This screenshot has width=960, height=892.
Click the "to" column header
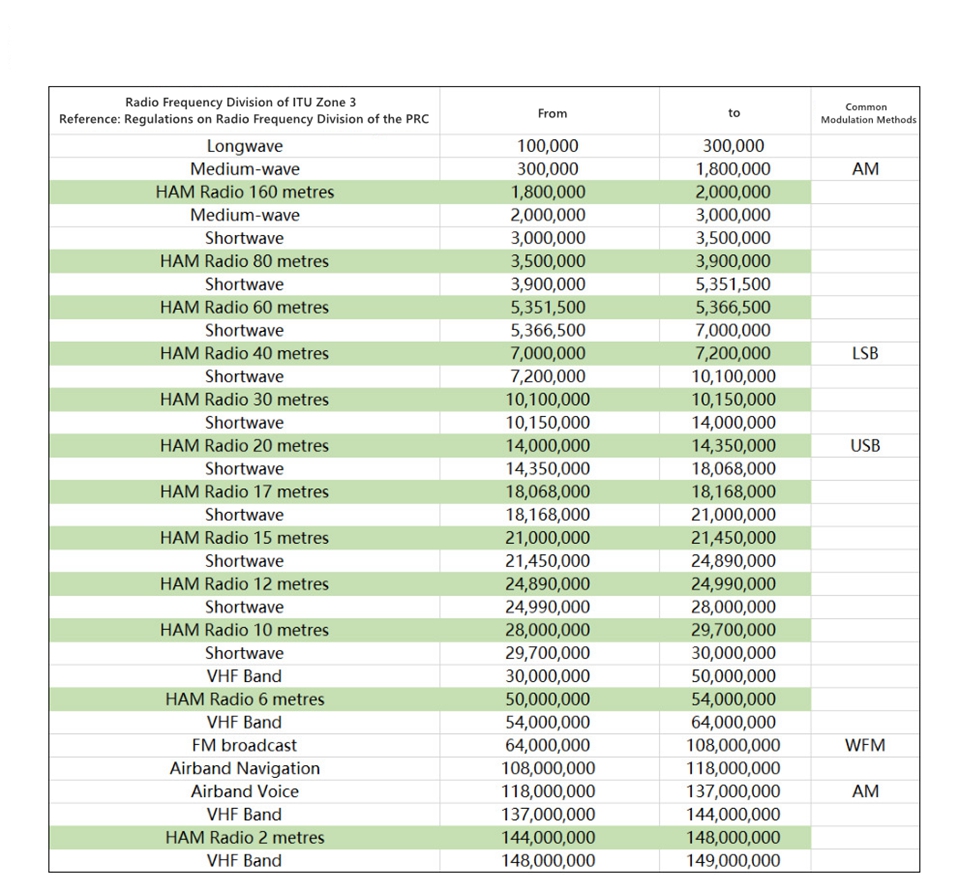pos(734,113)
